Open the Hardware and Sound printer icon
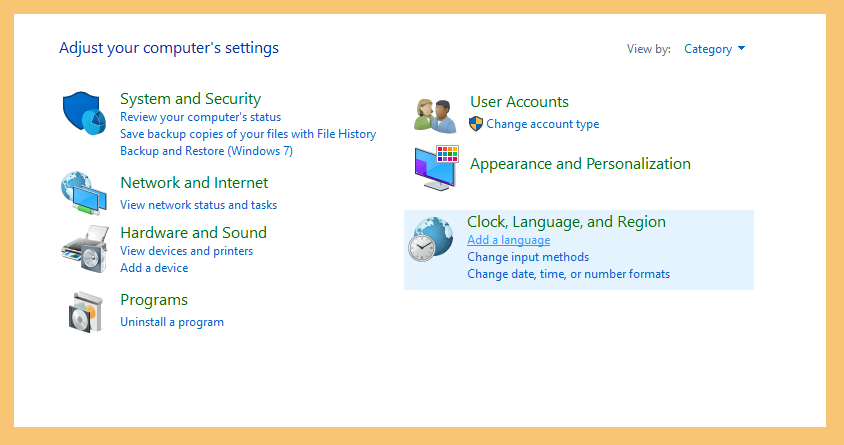This screenshot has height=445, width=844. point(85,249)
